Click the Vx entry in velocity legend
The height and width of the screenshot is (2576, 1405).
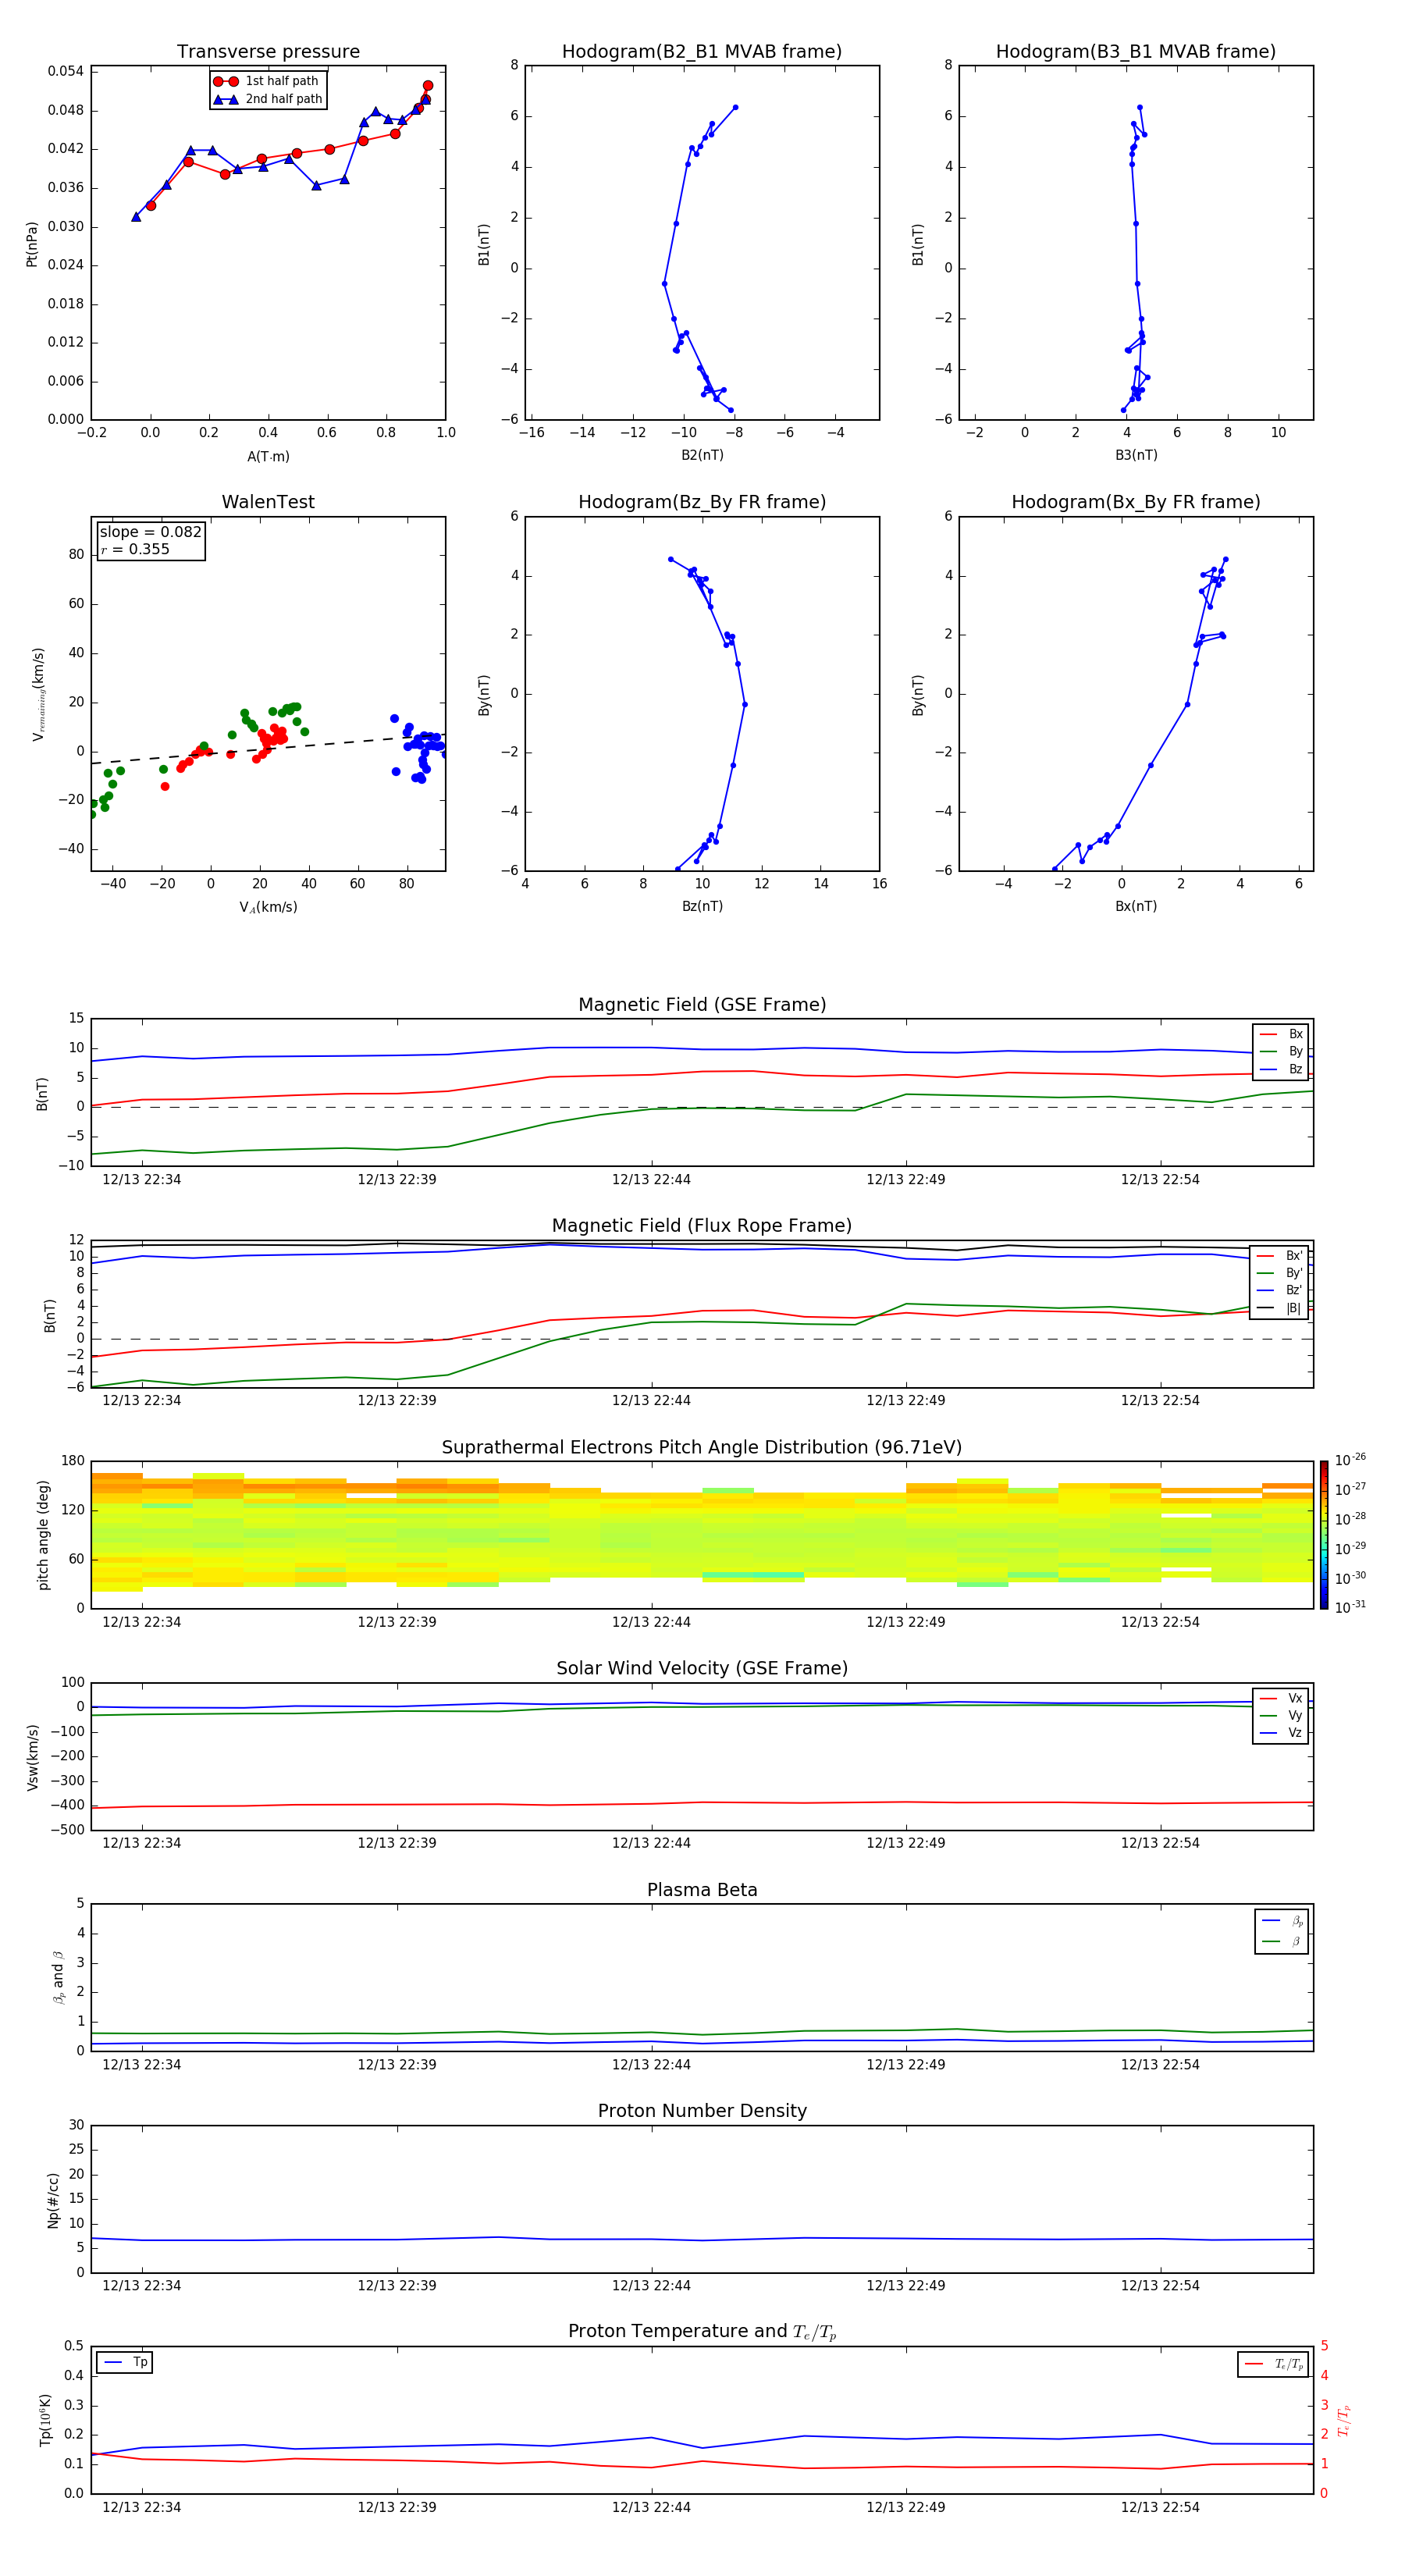pos(1281,1698)
